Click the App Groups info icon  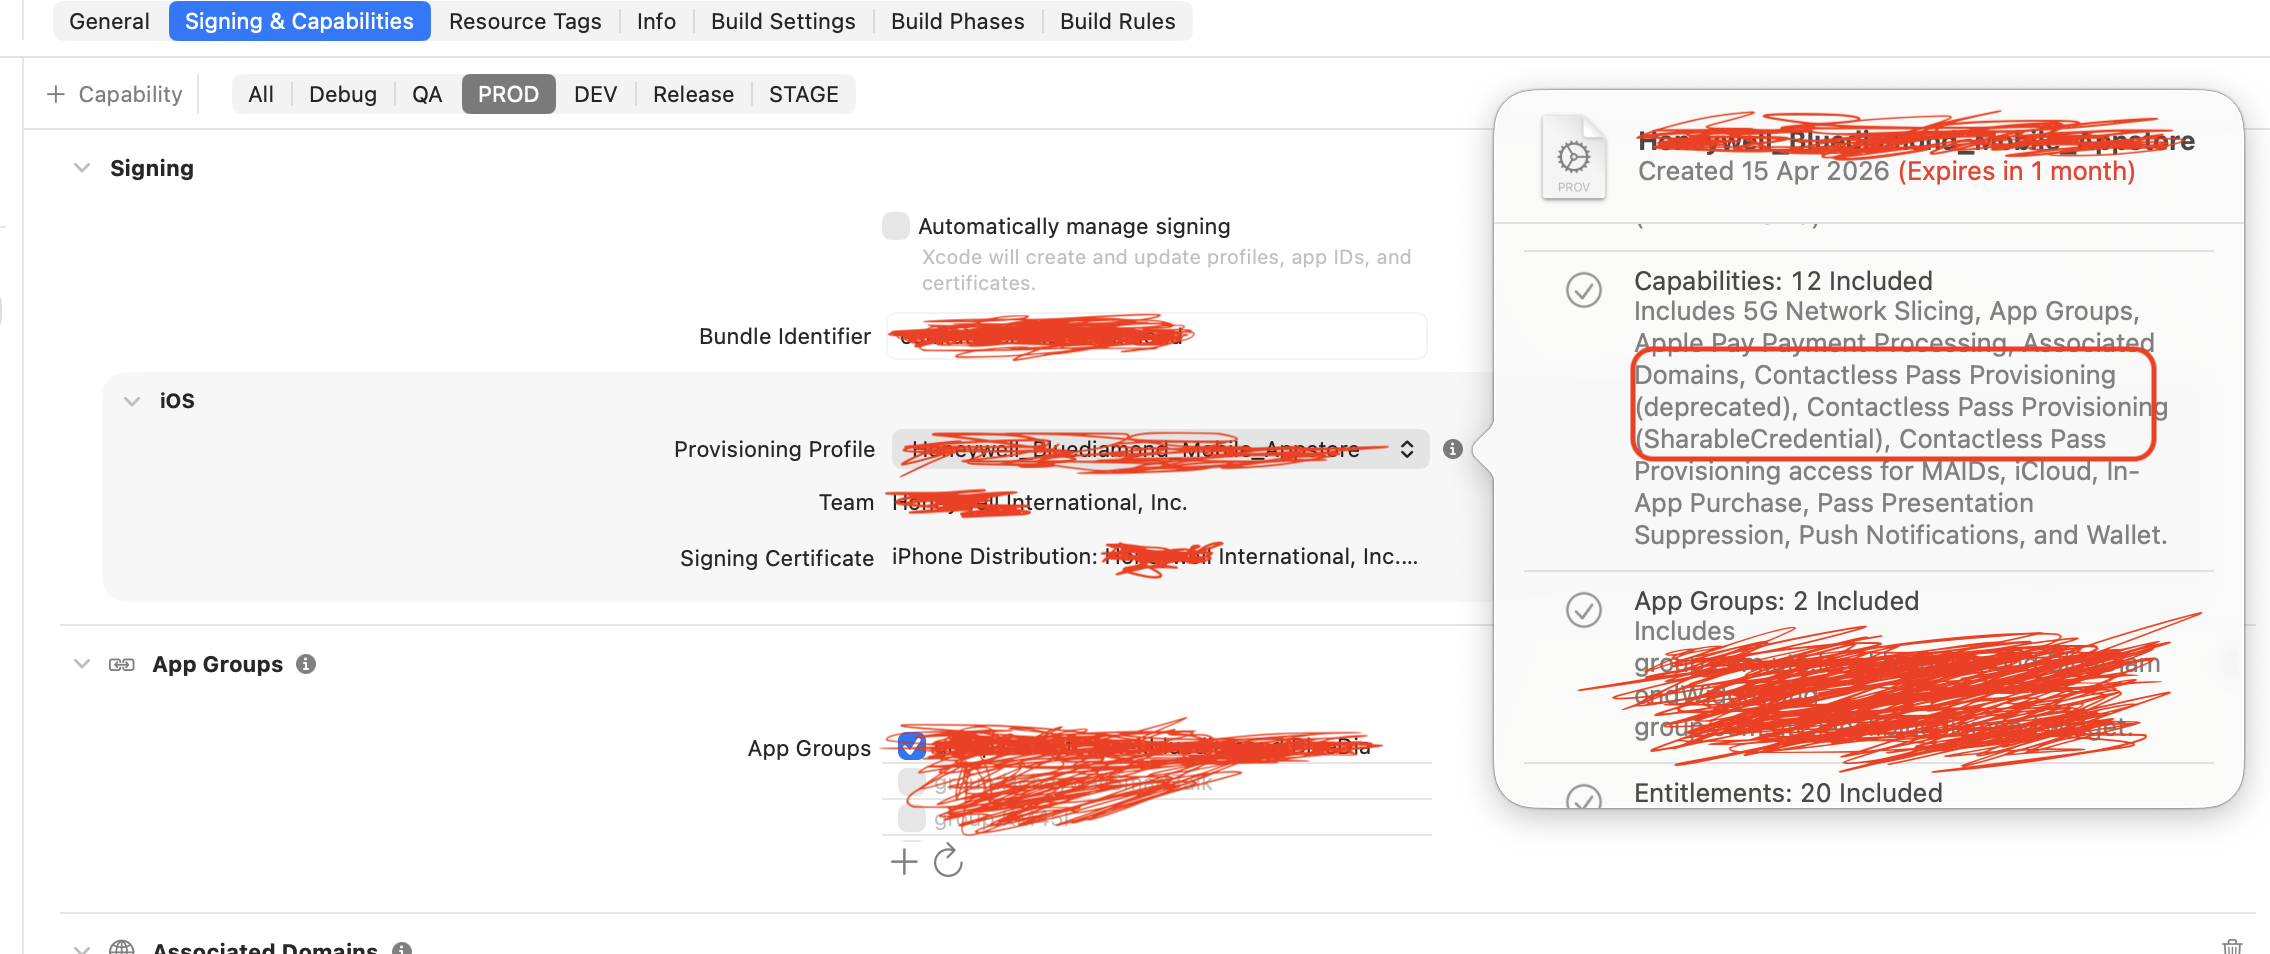pos(306,664)
